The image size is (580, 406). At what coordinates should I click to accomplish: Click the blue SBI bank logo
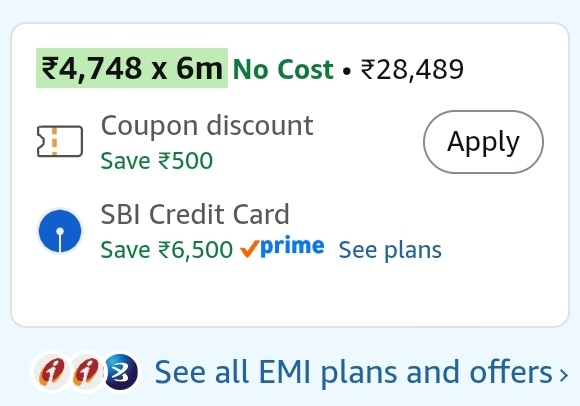tap(60, 231)
